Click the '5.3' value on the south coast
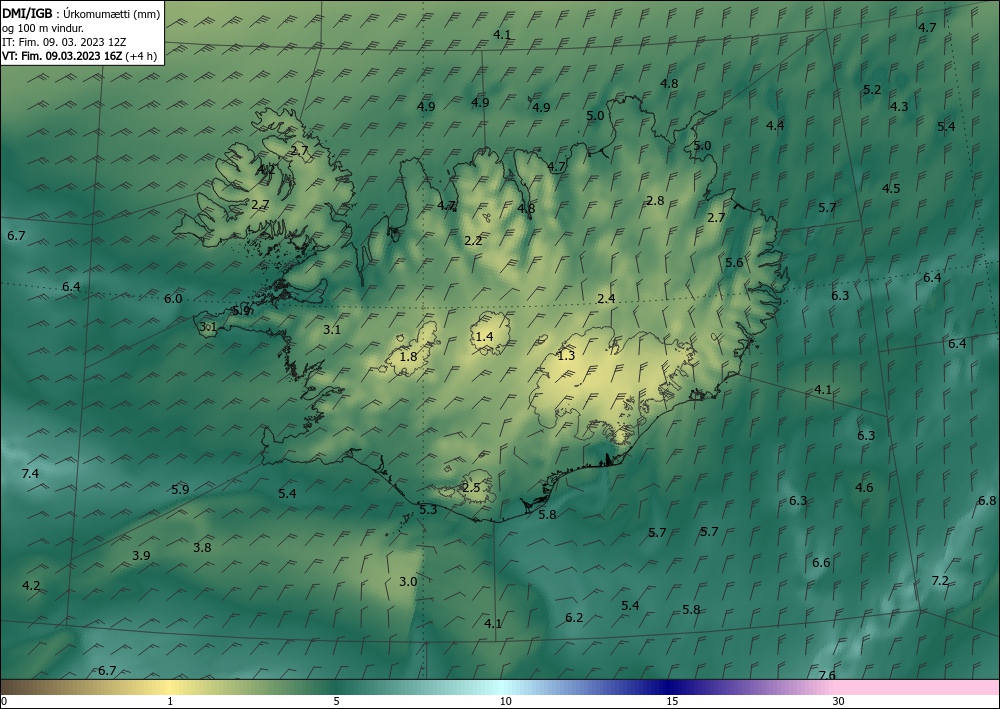 pyautogui.click(x=429, y=509)
